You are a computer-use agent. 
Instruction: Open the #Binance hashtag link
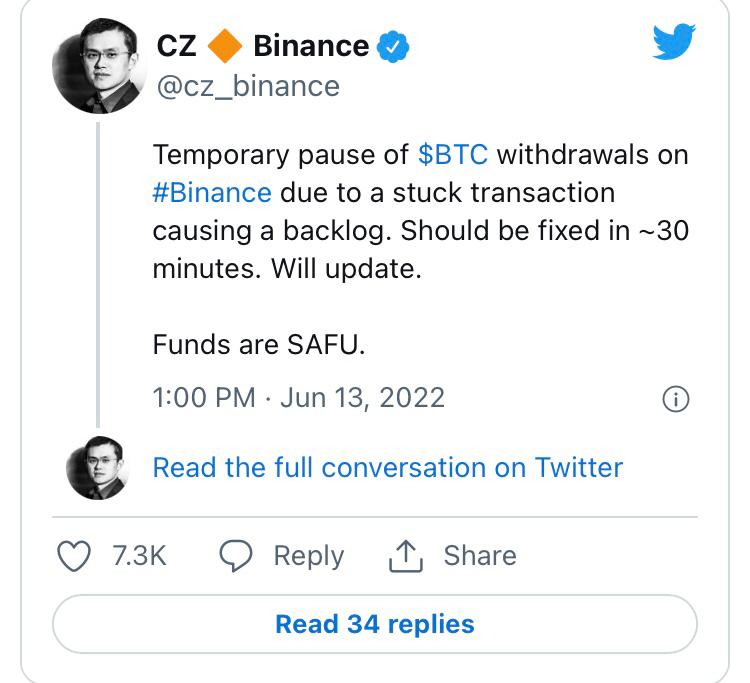(211, 191)
